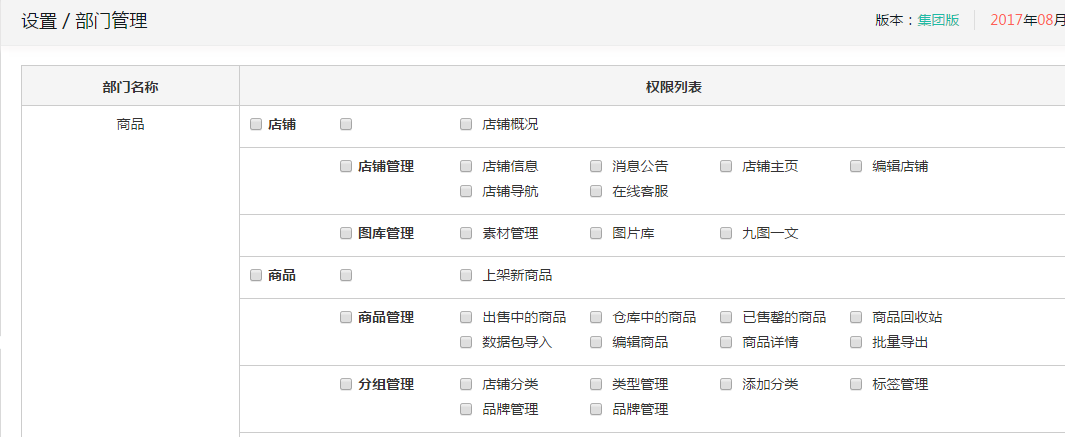Select all 店铺管理 group permissions
Viewport: 1065px width, 437px height.
coord(346,167)
